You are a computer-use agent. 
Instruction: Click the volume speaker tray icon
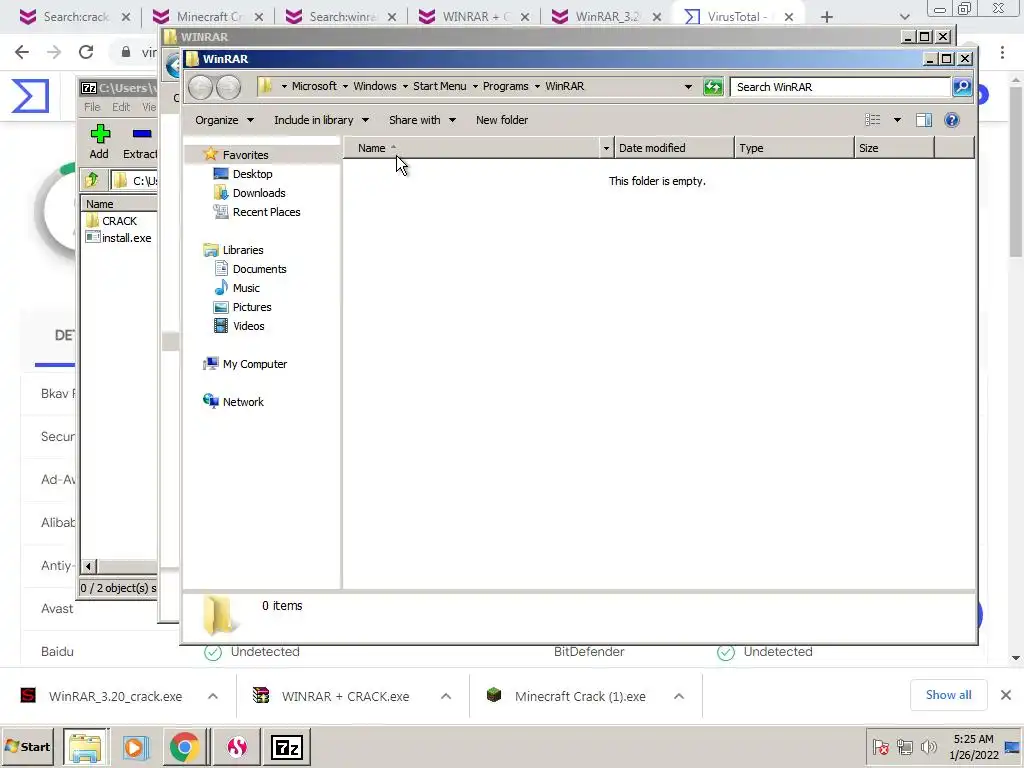(929, 746)
